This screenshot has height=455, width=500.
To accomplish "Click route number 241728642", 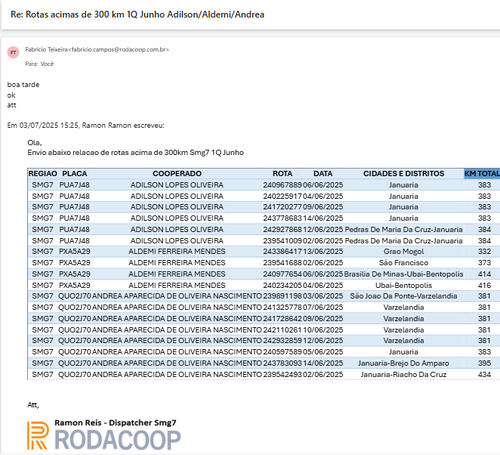I will (x=282, y=319).
